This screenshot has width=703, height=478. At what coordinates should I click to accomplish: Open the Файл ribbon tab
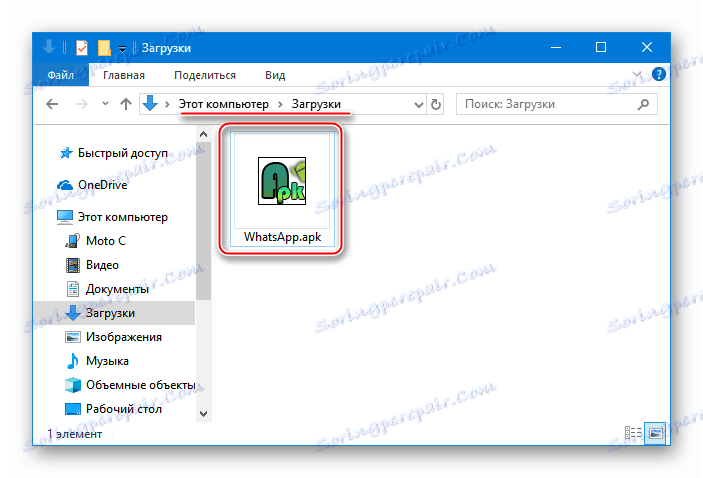(x=61, y=75)
